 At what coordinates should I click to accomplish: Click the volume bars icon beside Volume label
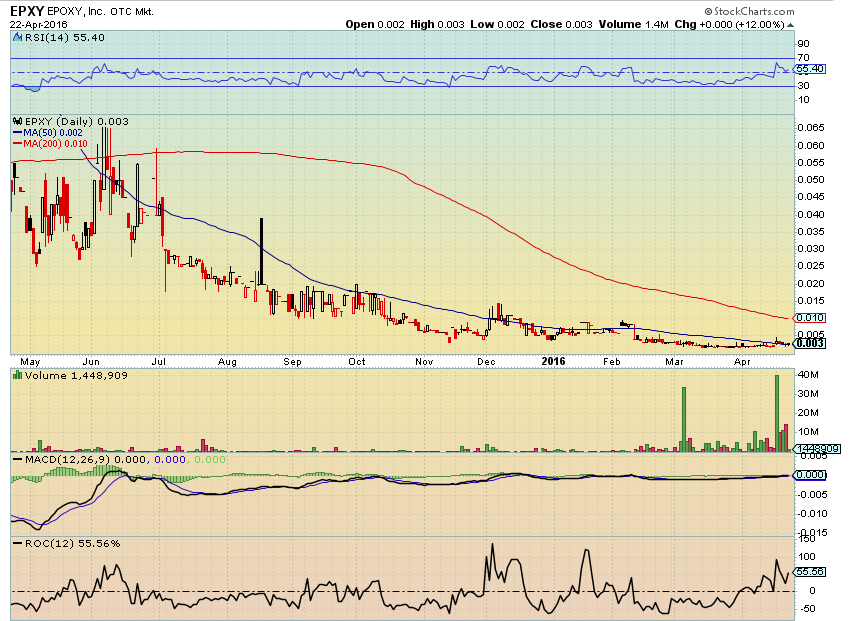click(x=17, y=375)
